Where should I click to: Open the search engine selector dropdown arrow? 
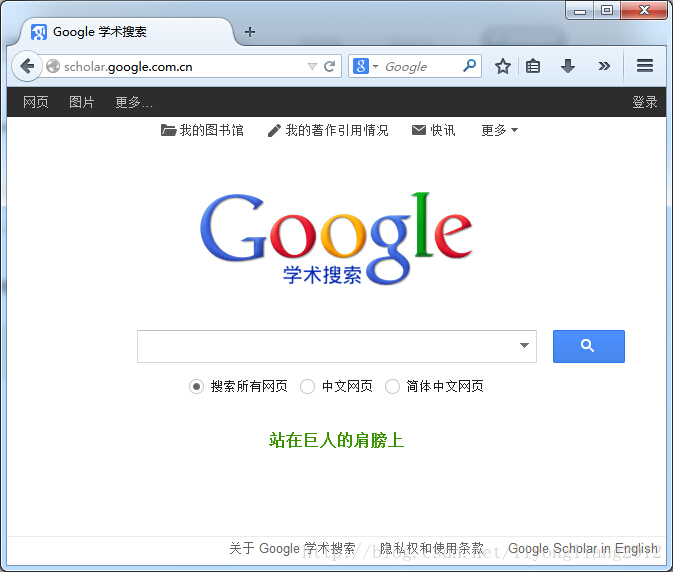pyautogui.click(x=376, y=67)
